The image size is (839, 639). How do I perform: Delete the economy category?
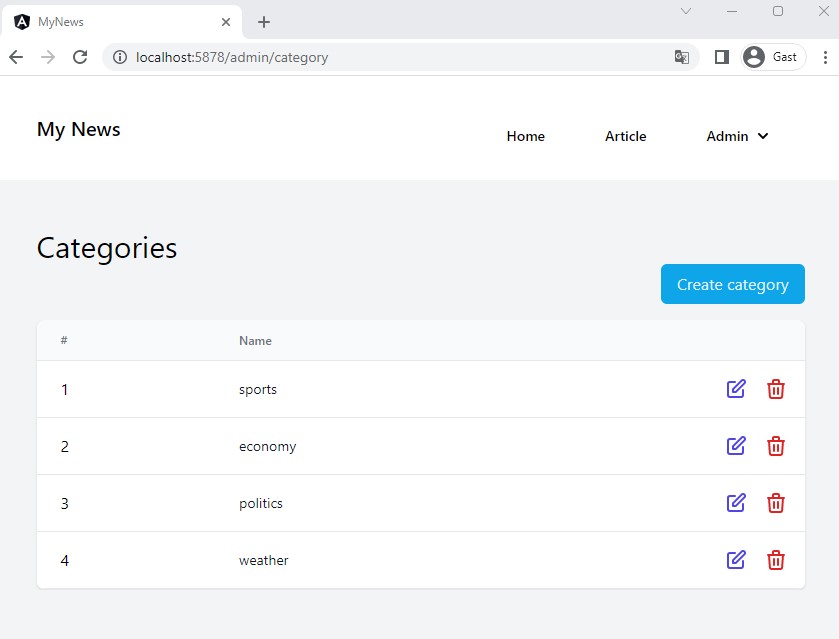pyautogui.click(x=776, y=446)
